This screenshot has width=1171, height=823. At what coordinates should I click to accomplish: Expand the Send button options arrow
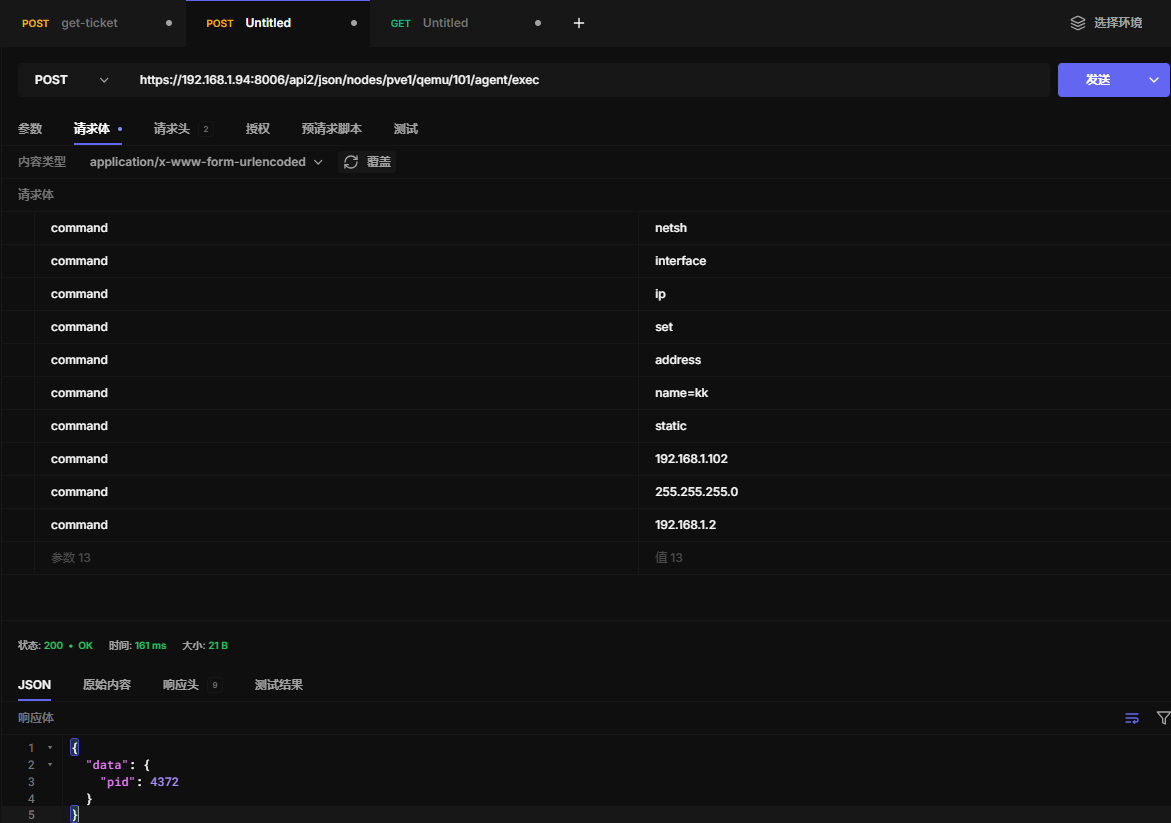click(x=1154, y=80)
